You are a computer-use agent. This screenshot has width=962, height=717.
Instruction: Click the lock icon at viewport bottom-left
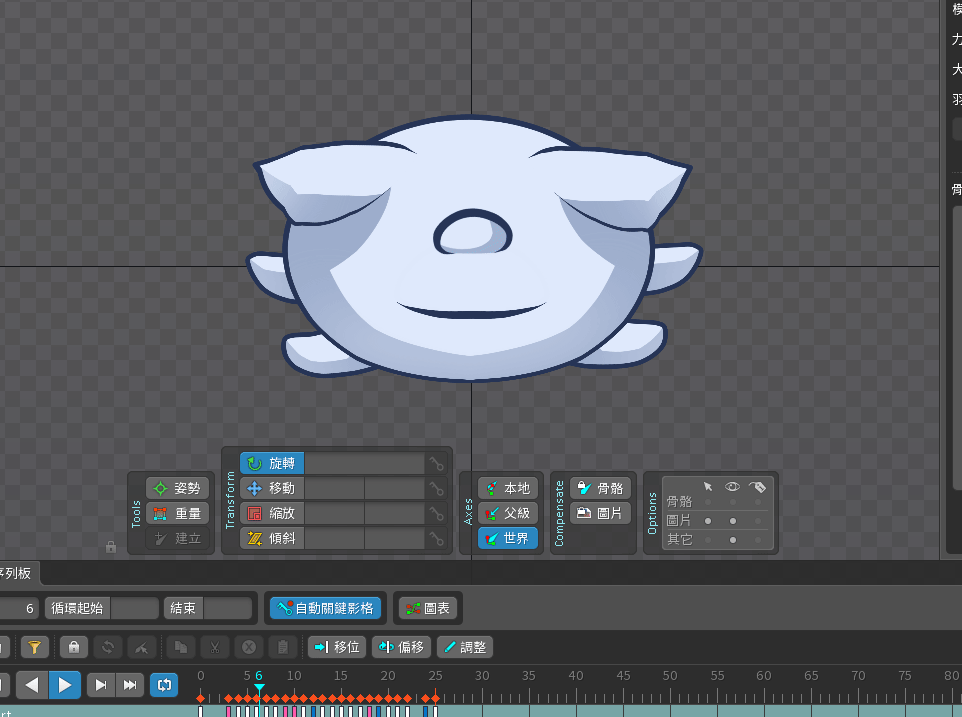point(110,546)
